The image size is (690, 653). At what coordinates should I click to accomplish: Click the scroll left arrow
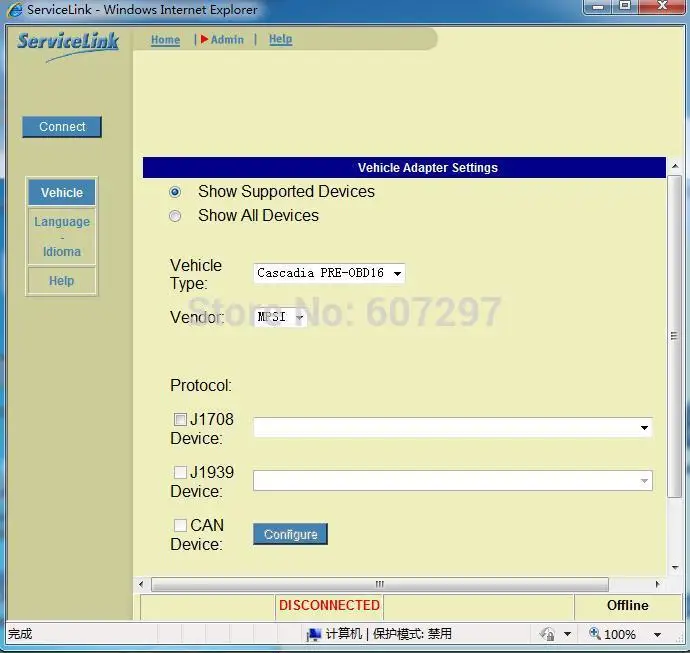pos(141,584)
